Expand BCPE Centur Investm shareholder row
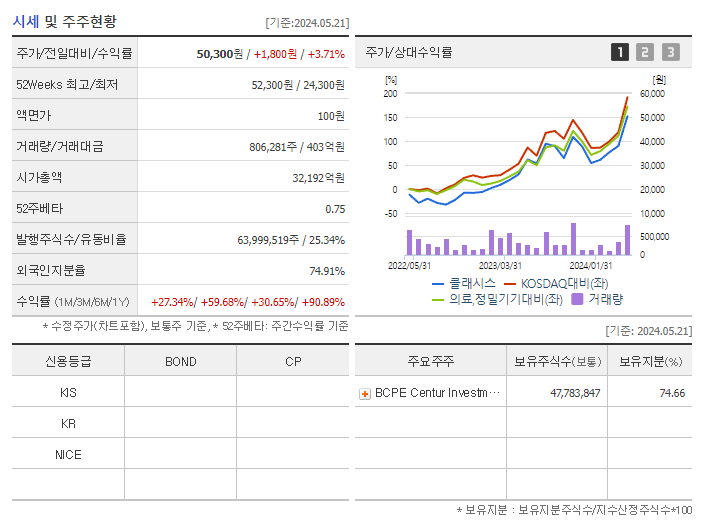This screenshot has height=525, width=702. coord(365,394)
